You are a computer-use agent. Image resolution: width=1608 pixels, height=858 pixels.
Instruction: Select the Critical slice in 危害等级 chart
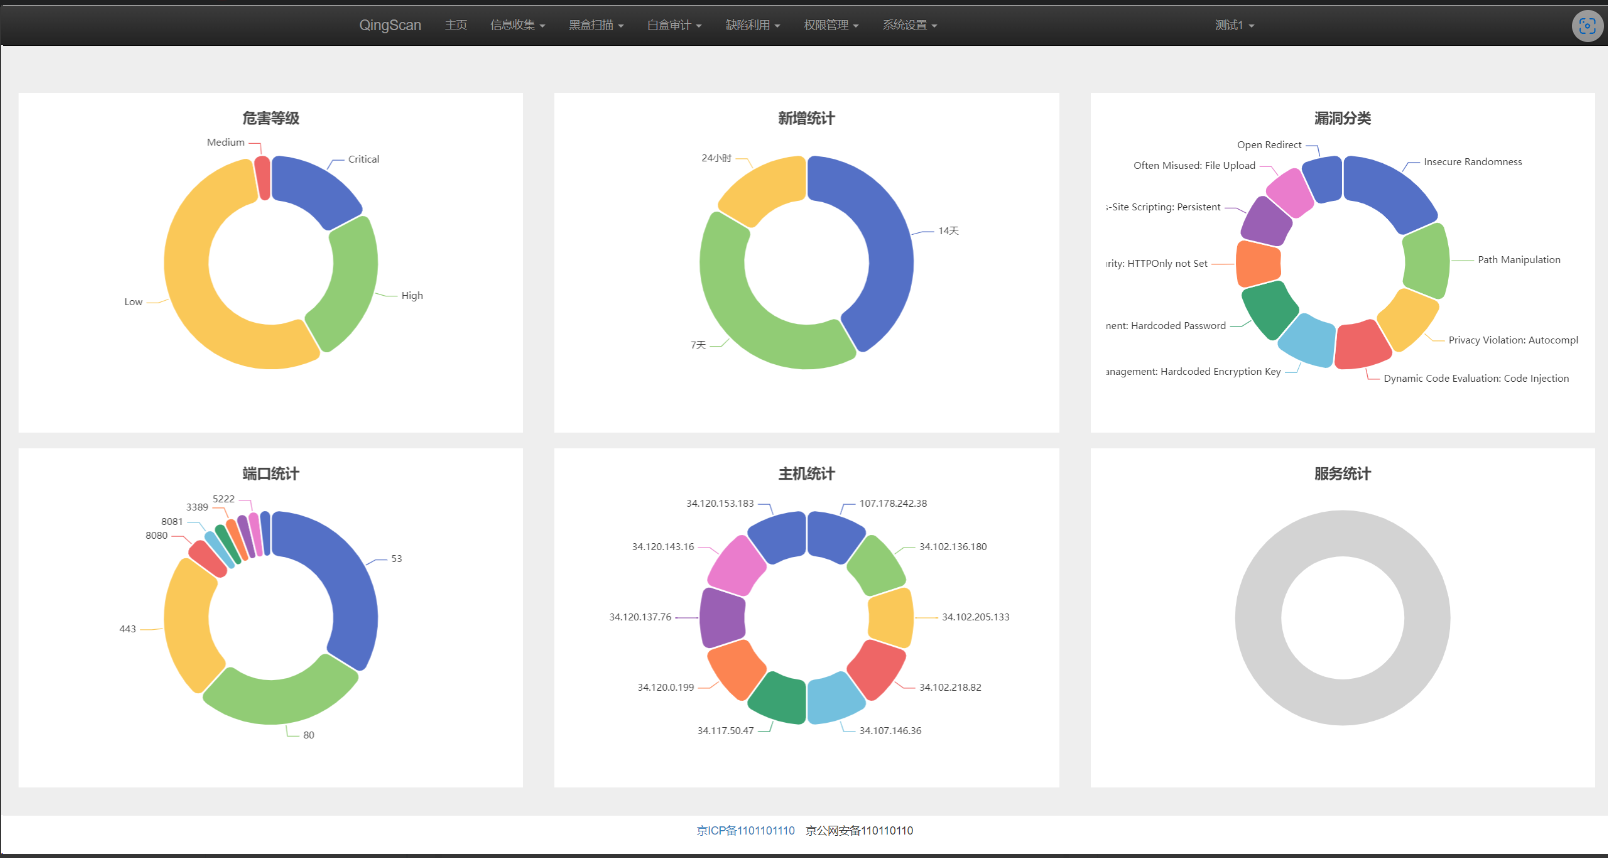pyautogui.click(x=313, y=188)
